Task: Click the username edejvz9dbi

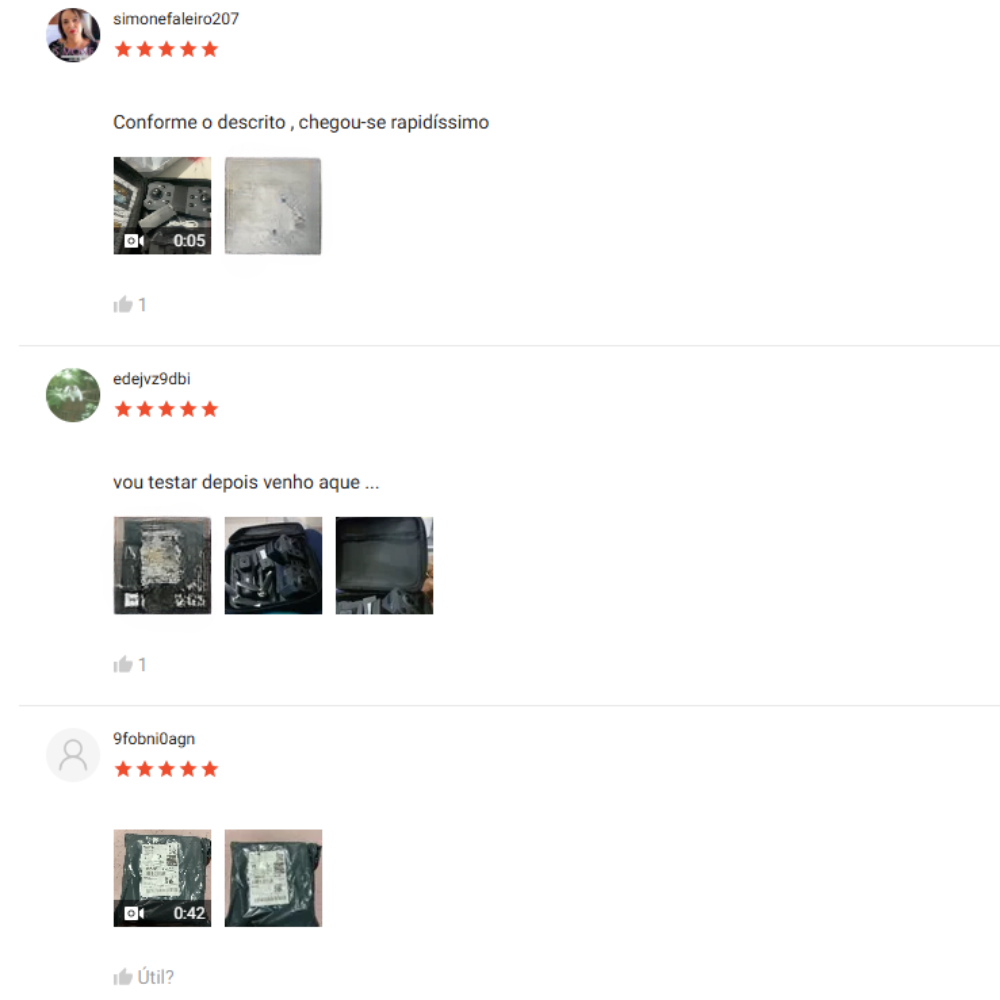Action: coord(152,379)
